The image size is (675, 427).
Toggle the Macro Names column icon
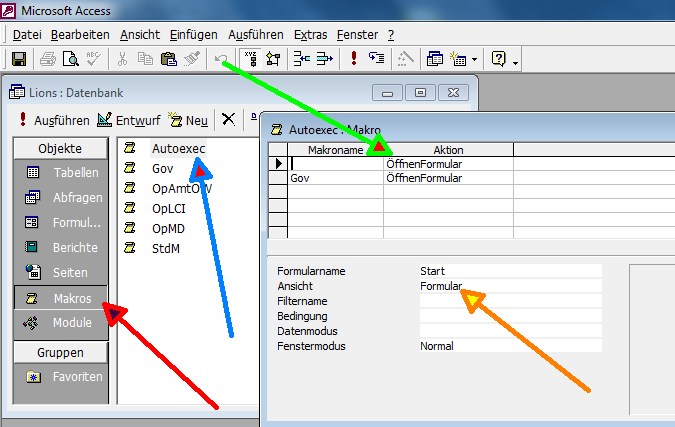click(x=250, y=59)
